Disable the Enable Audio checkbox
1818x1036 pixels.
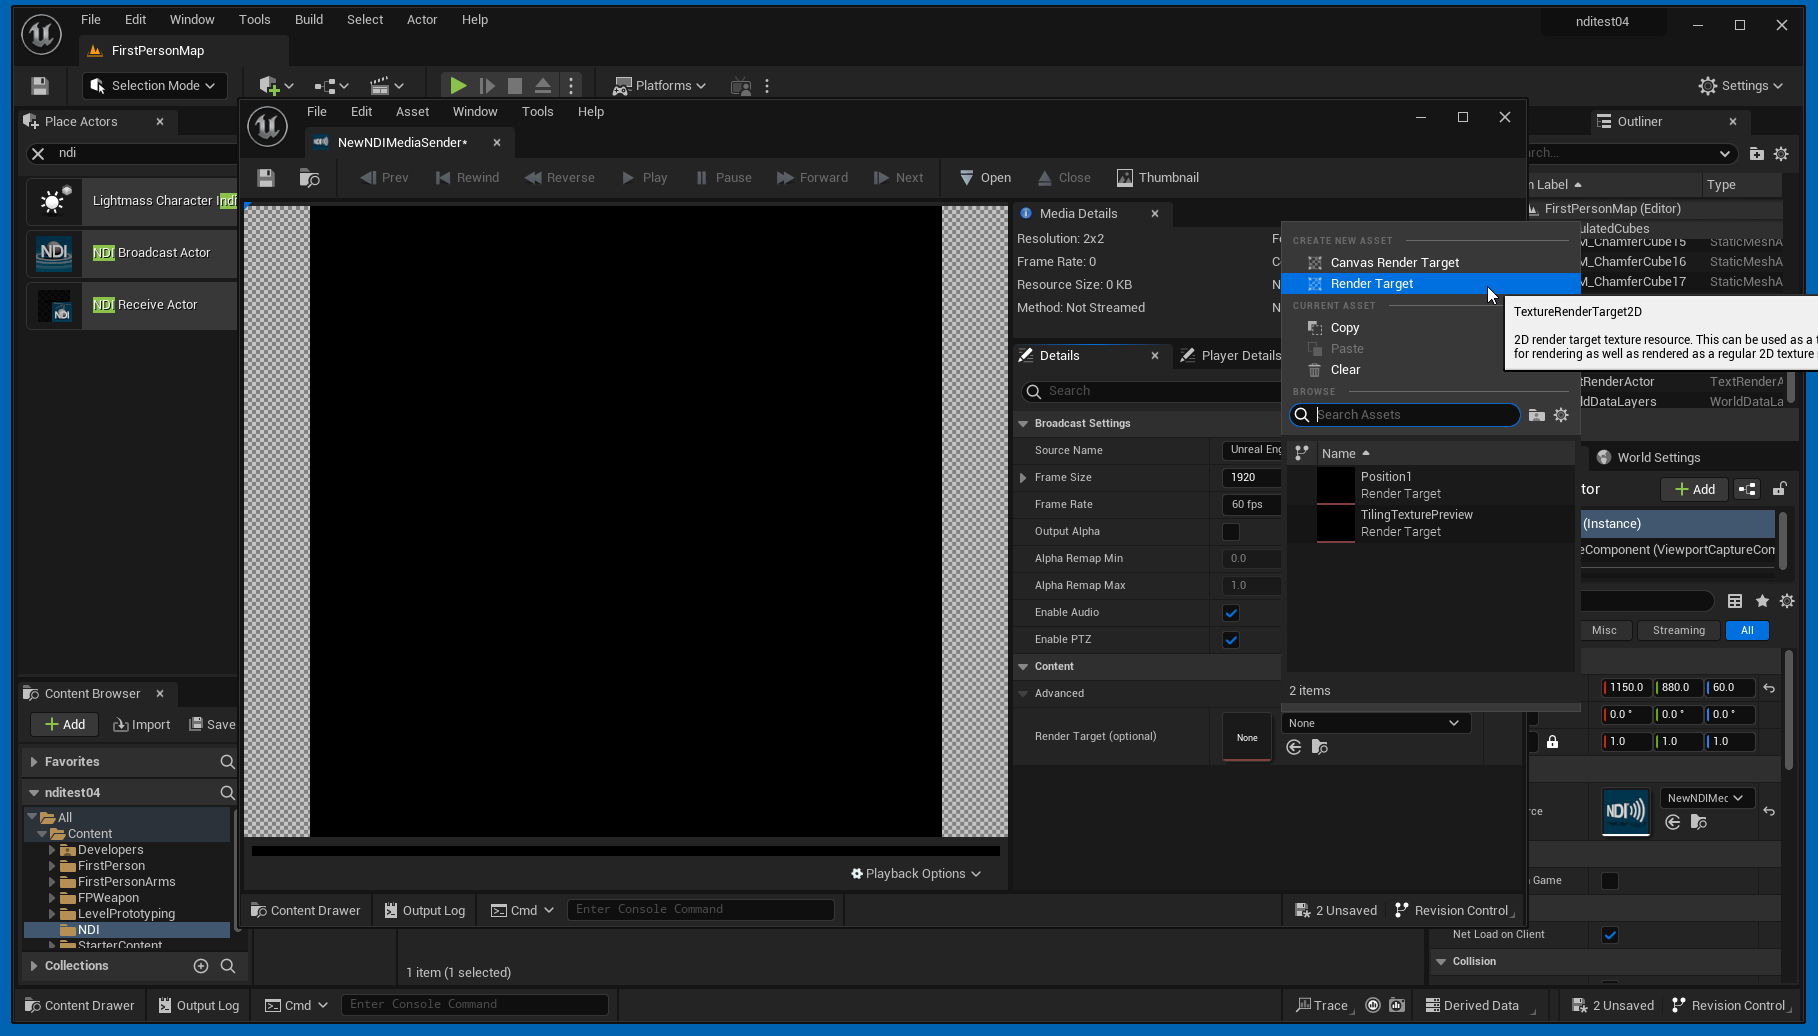coord(1231,613)
